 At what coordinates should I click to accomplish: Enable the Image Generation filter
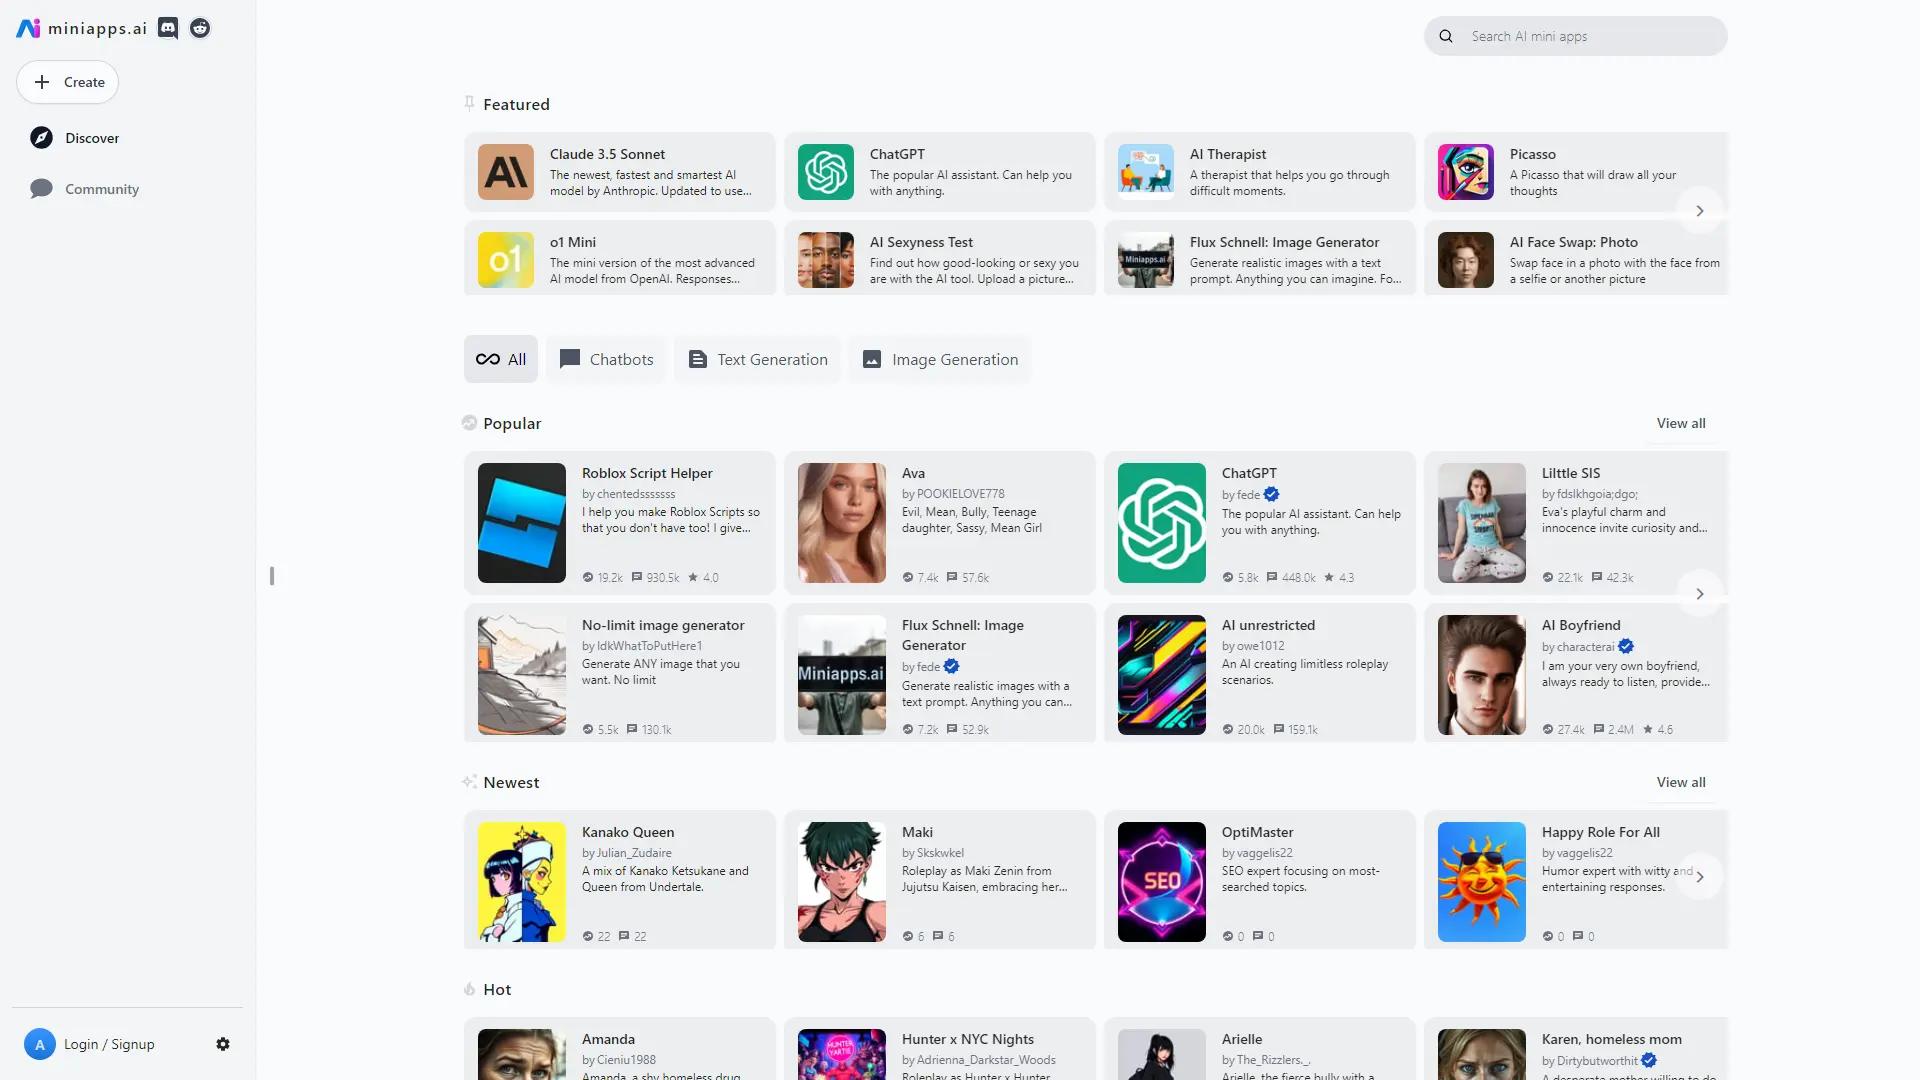pos(938,358)
